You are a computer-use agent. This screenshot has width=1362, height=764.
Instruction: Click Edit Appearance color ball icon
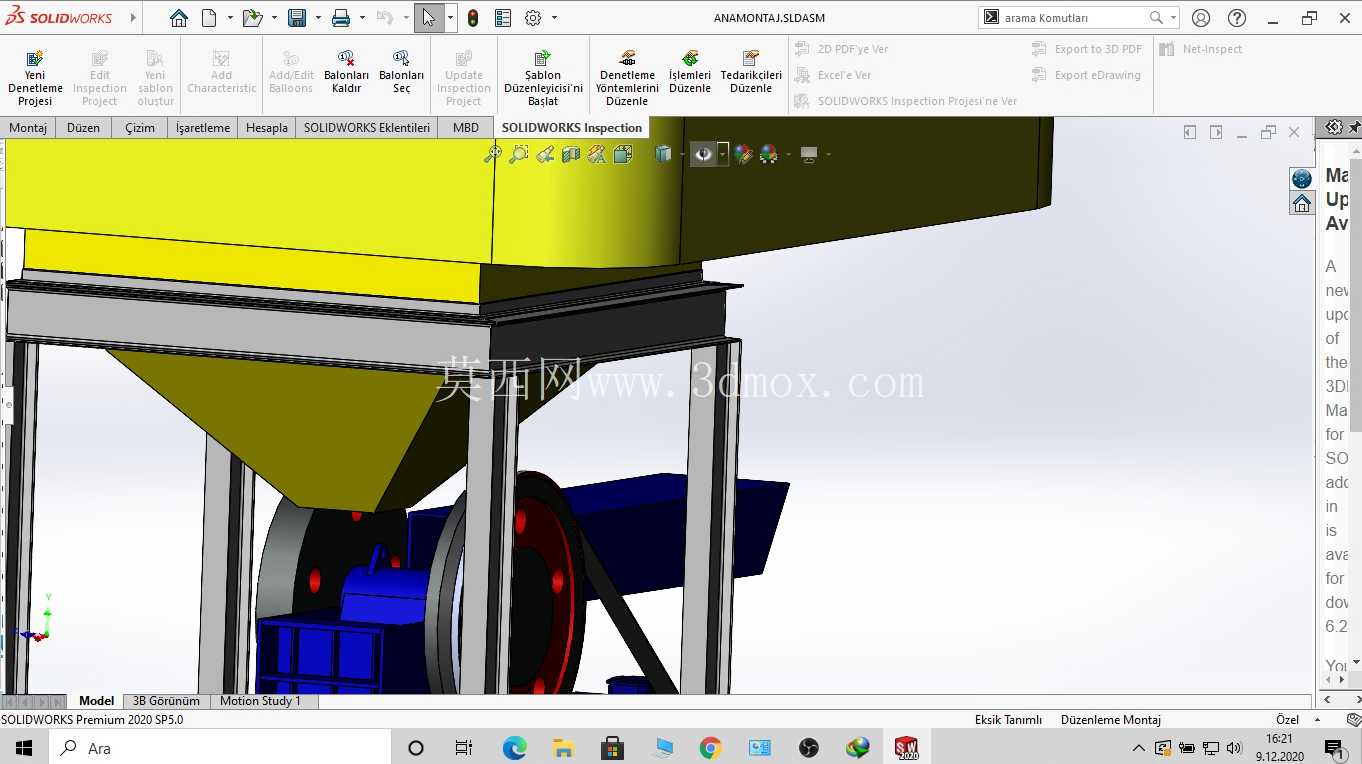click(743, 154)
